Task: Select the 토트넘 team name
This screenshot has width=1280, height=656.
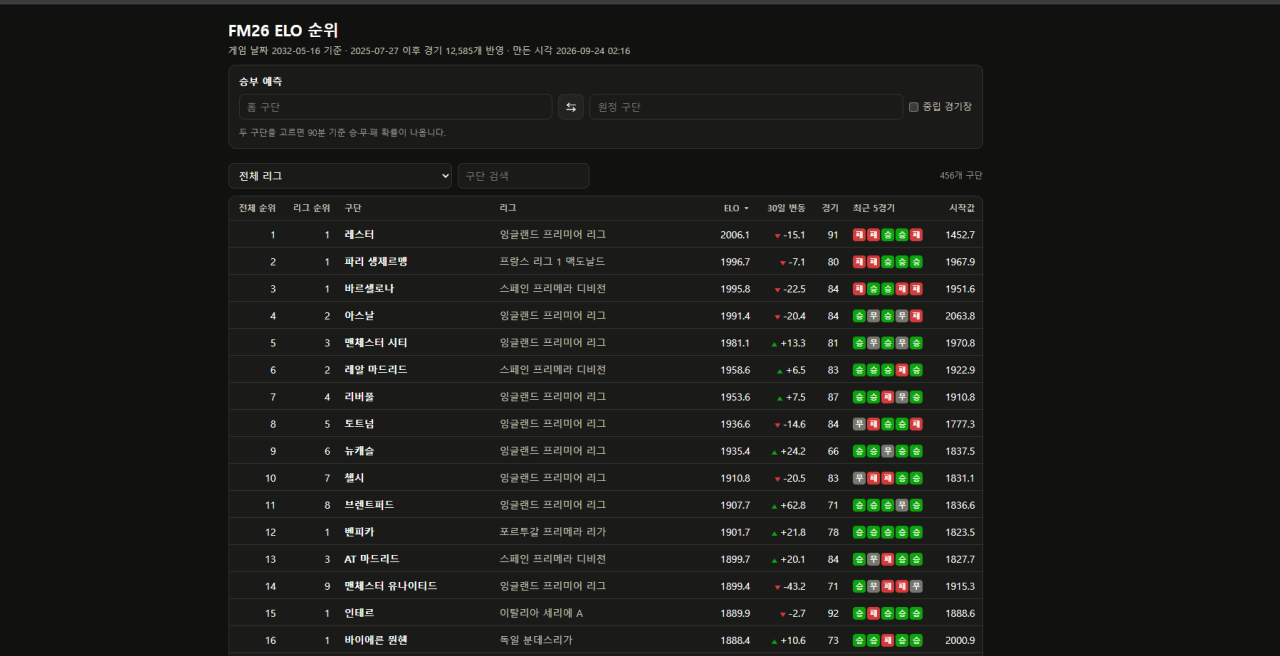Action: click(x=359, y=424)
